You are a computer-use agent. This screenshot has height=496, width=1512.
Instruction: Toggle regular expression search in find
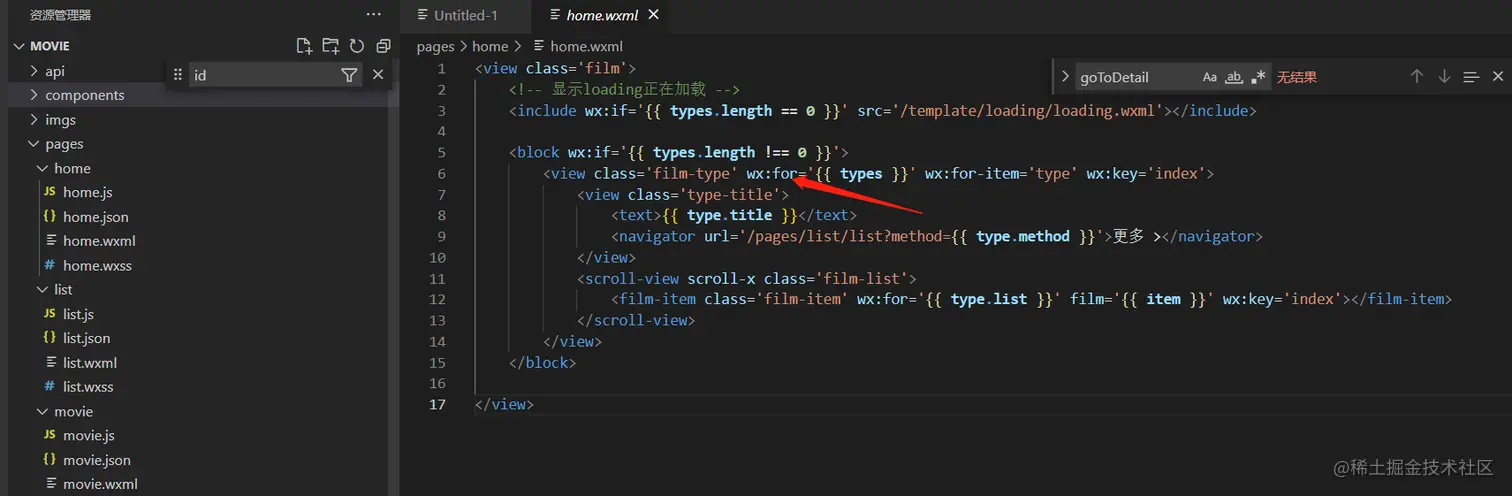(1258, 77)
